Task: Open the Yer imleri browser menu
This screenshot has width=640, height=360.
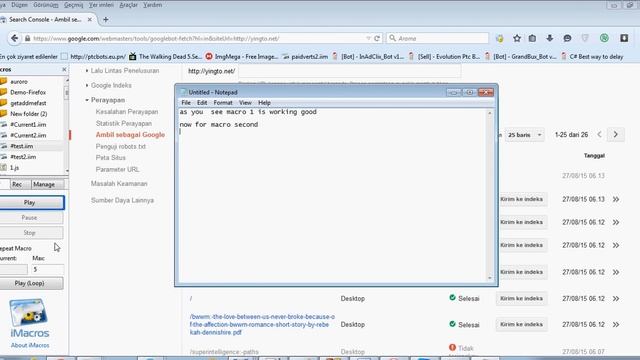Action: tap(101, 5)
